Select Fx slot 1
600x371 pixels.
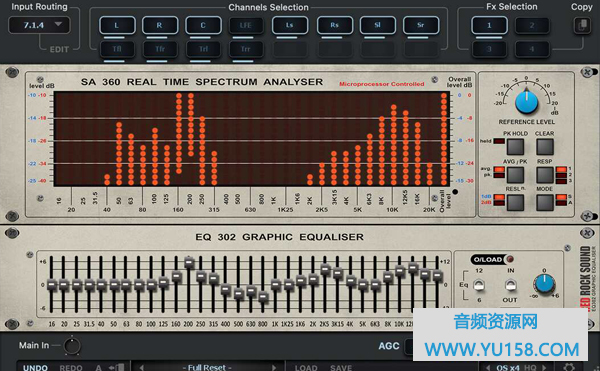[489, 25]
